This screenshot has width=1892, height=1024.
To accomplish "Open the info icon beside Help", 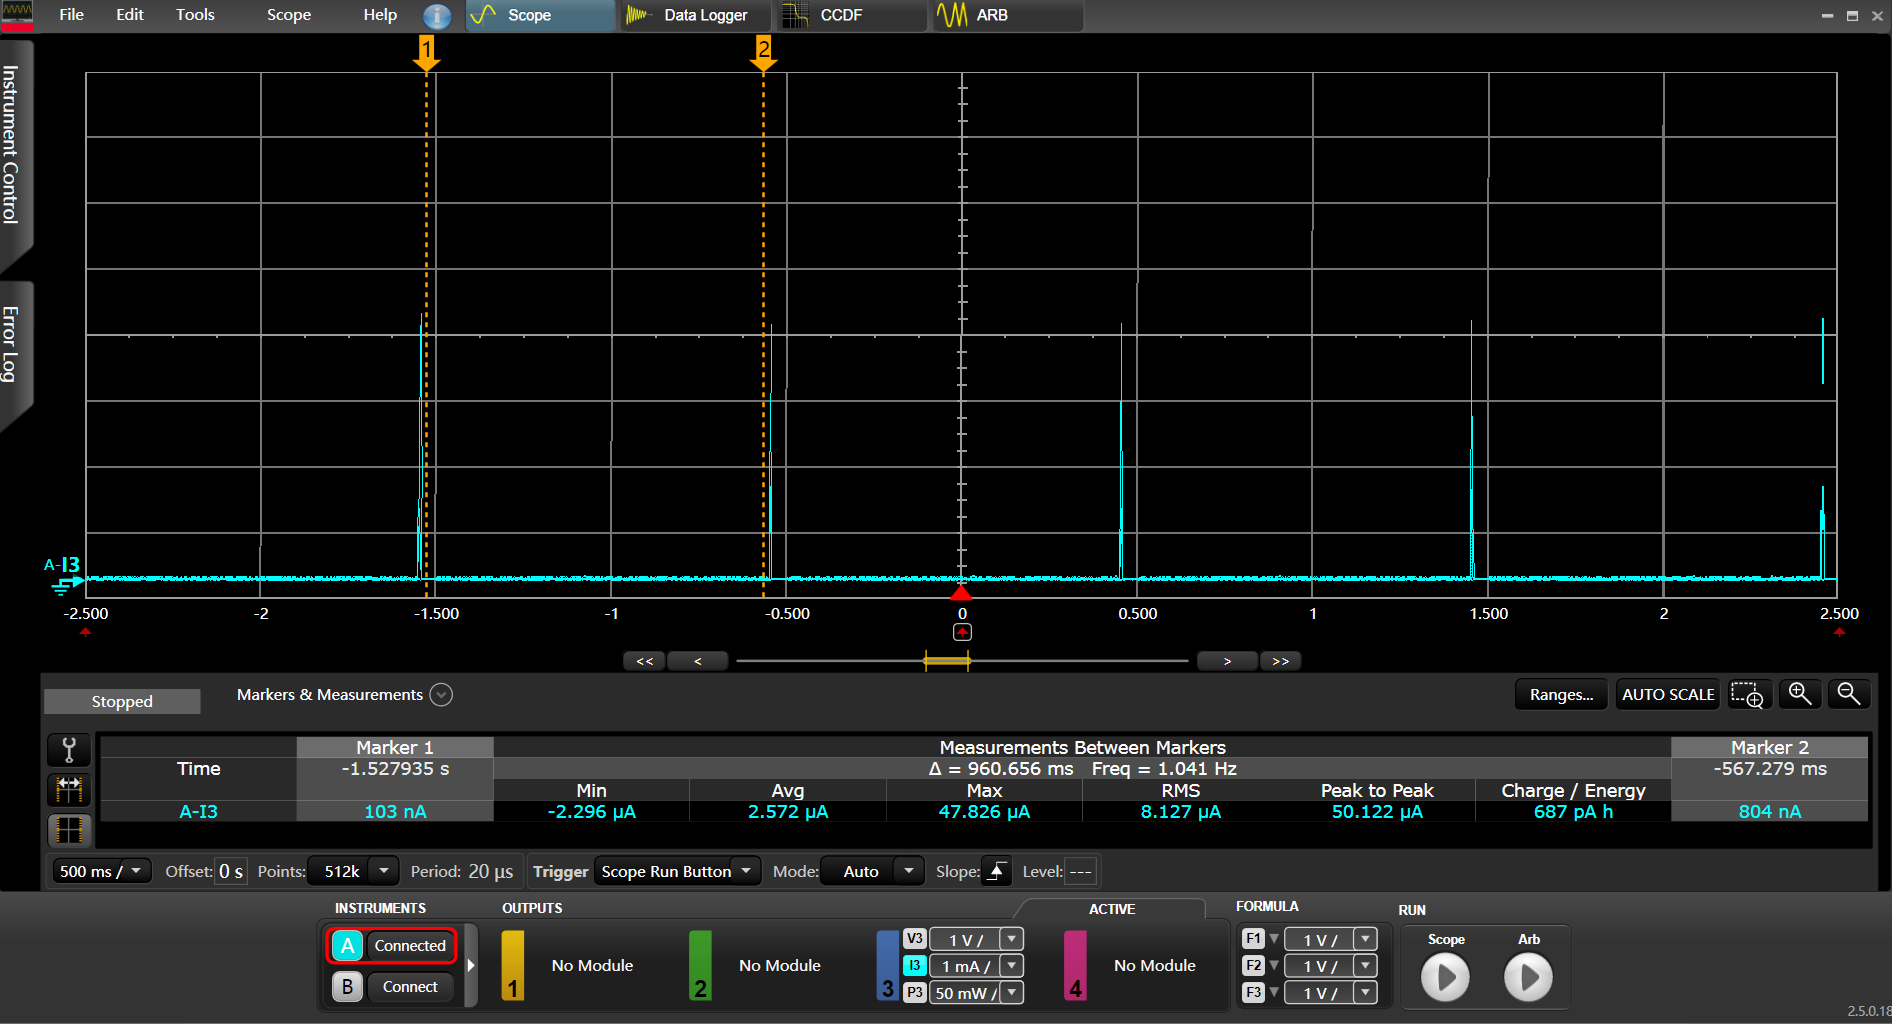I will click(x=437, y=15).
